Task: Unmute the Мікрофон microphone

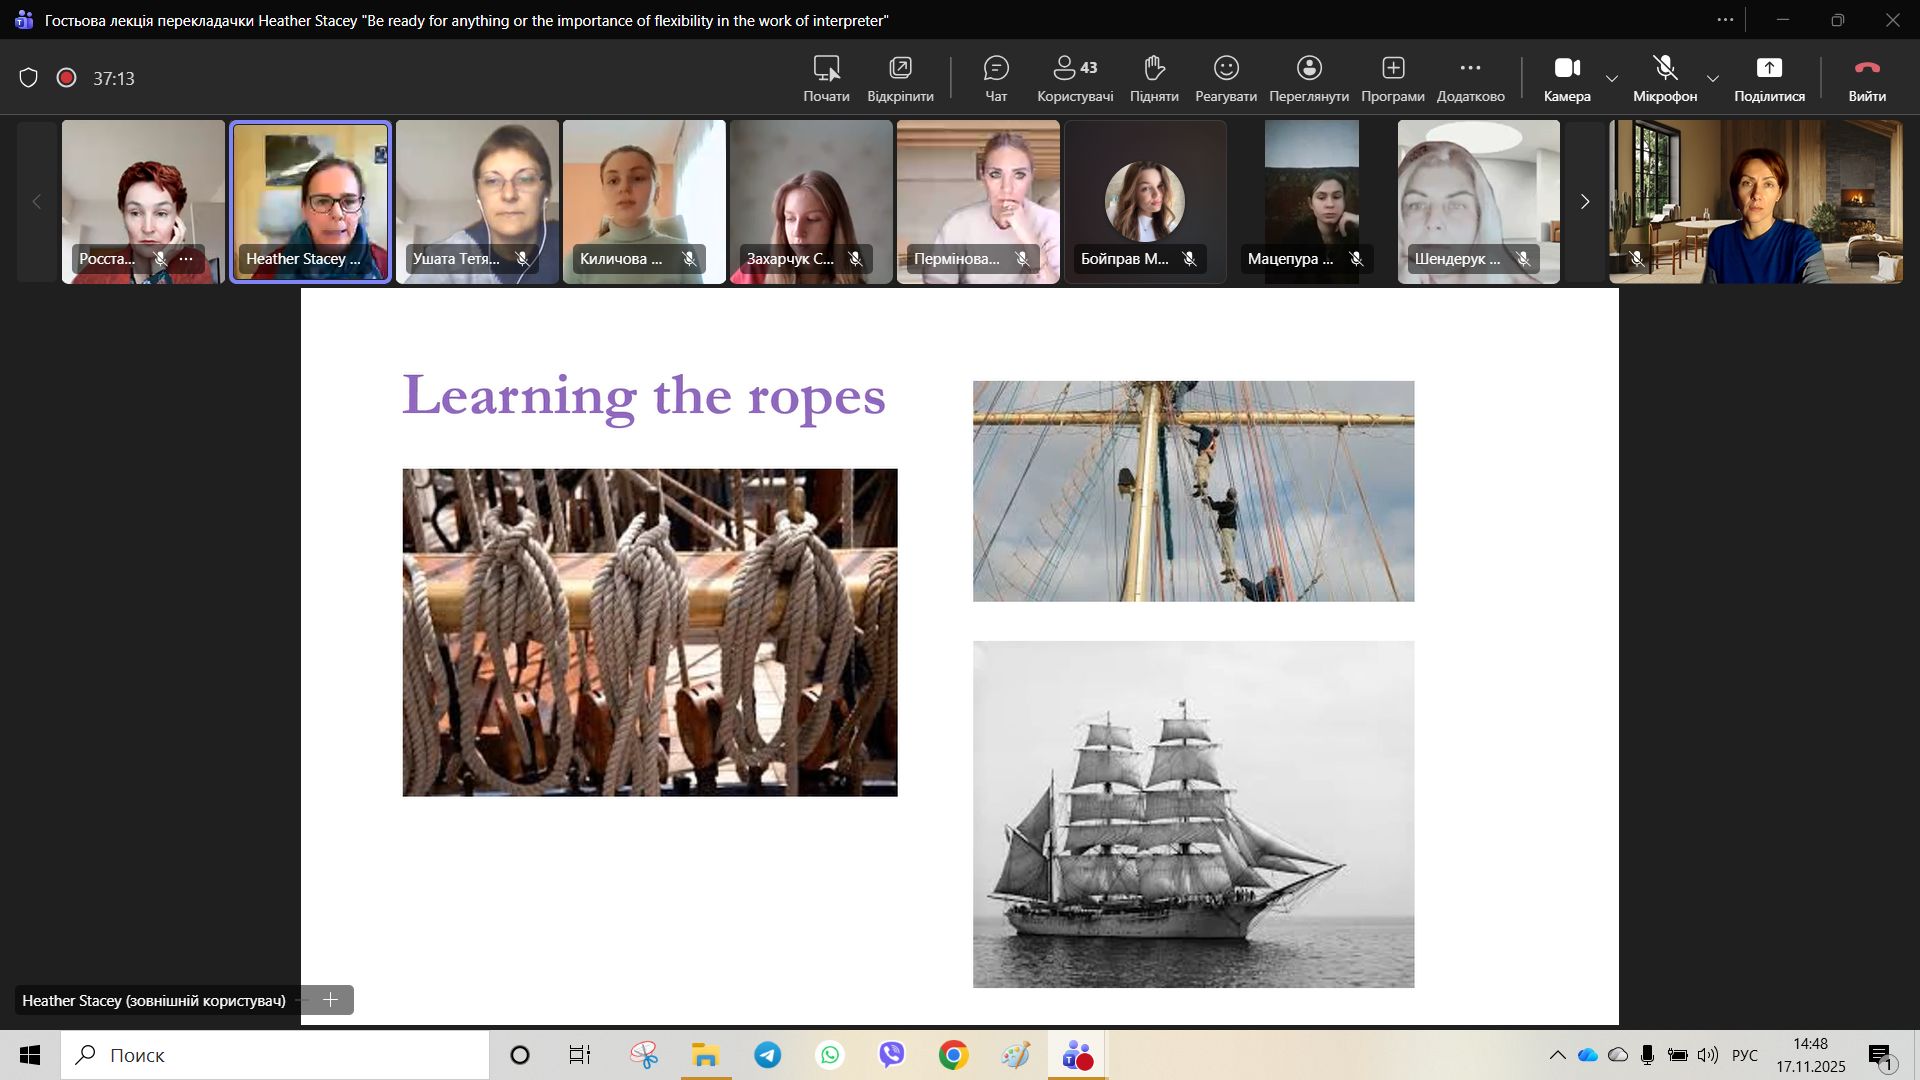Action: 1665,78
